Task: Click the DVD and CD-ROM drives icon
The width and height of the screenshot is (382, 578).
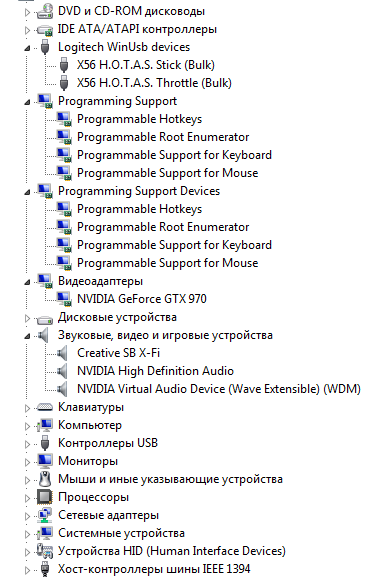Action: tap(45, 11)
